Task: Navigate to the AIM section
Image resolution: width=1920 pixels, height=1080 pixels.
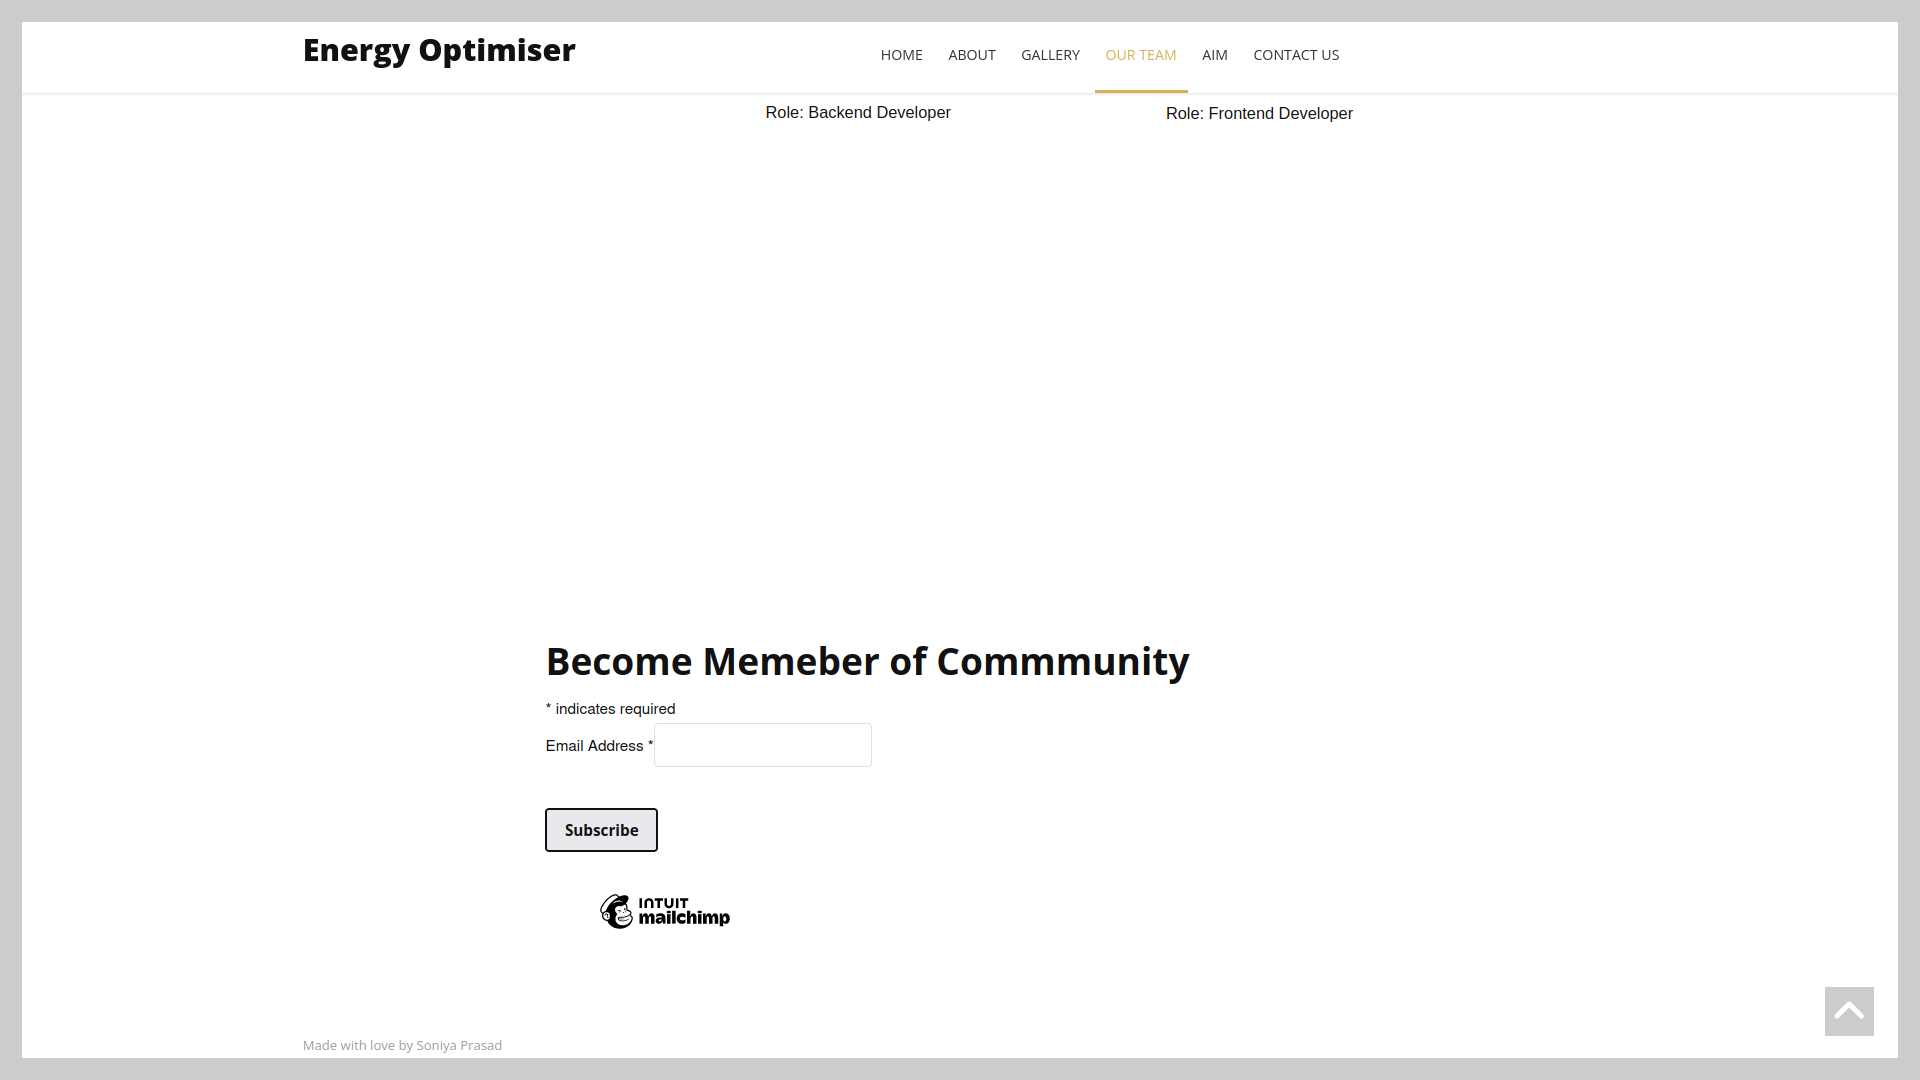Action: pyautogui.click(x=1214, y=55)
